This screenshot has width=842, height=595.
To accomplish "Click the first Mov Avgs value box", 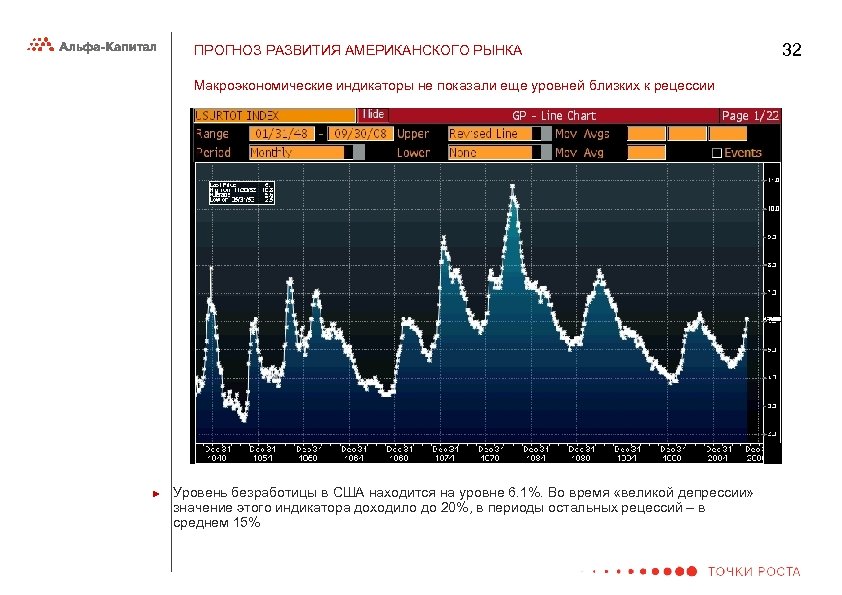I will coord(647,133).
